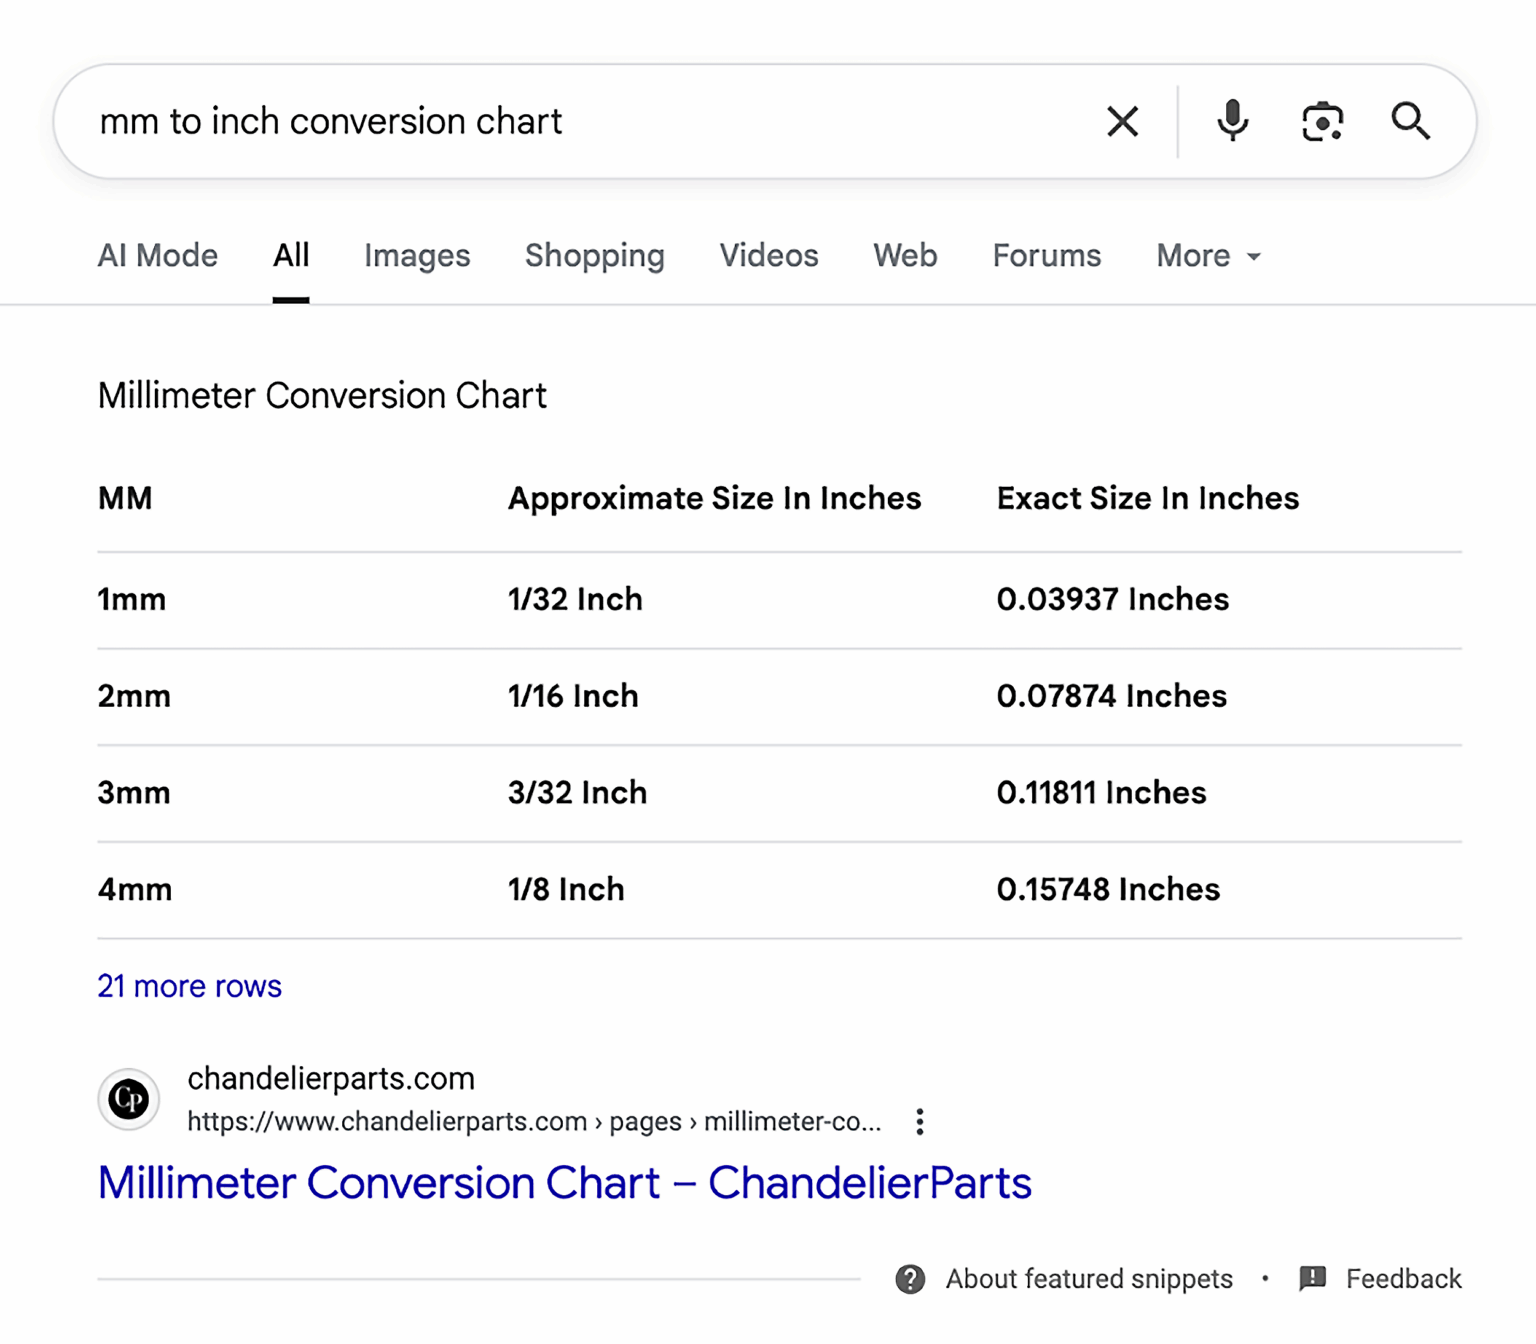The width and height of the screenshot is (1536, 1344).
Task: Click the question mark featured snippets icon
Action: pos(910,1279)
